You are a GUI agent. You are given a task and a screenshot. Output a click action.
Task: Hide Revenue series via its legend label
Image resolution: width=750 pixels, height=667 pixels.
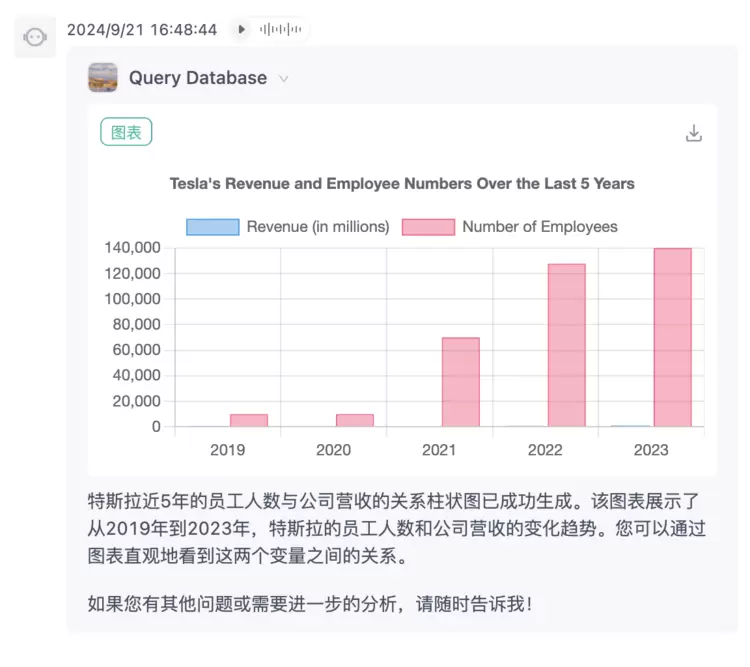(318, 227)
